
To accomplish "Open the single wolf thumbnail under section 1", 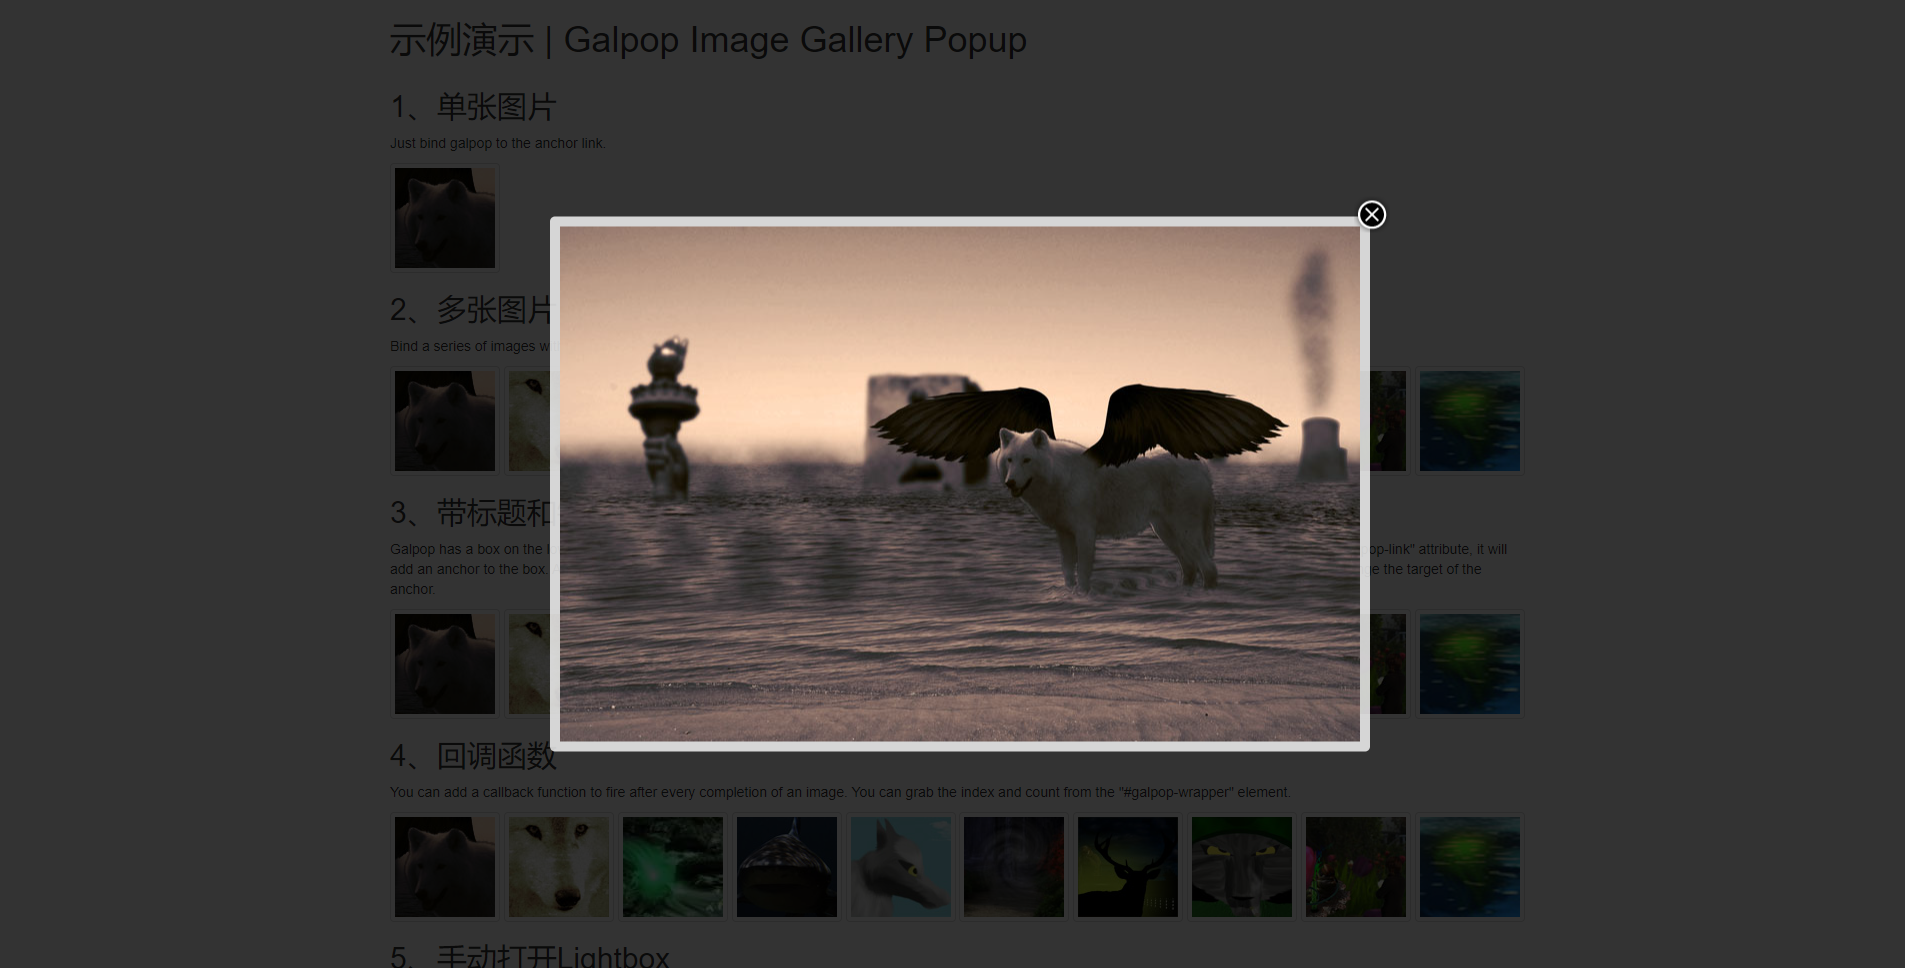I will [445, 218].
